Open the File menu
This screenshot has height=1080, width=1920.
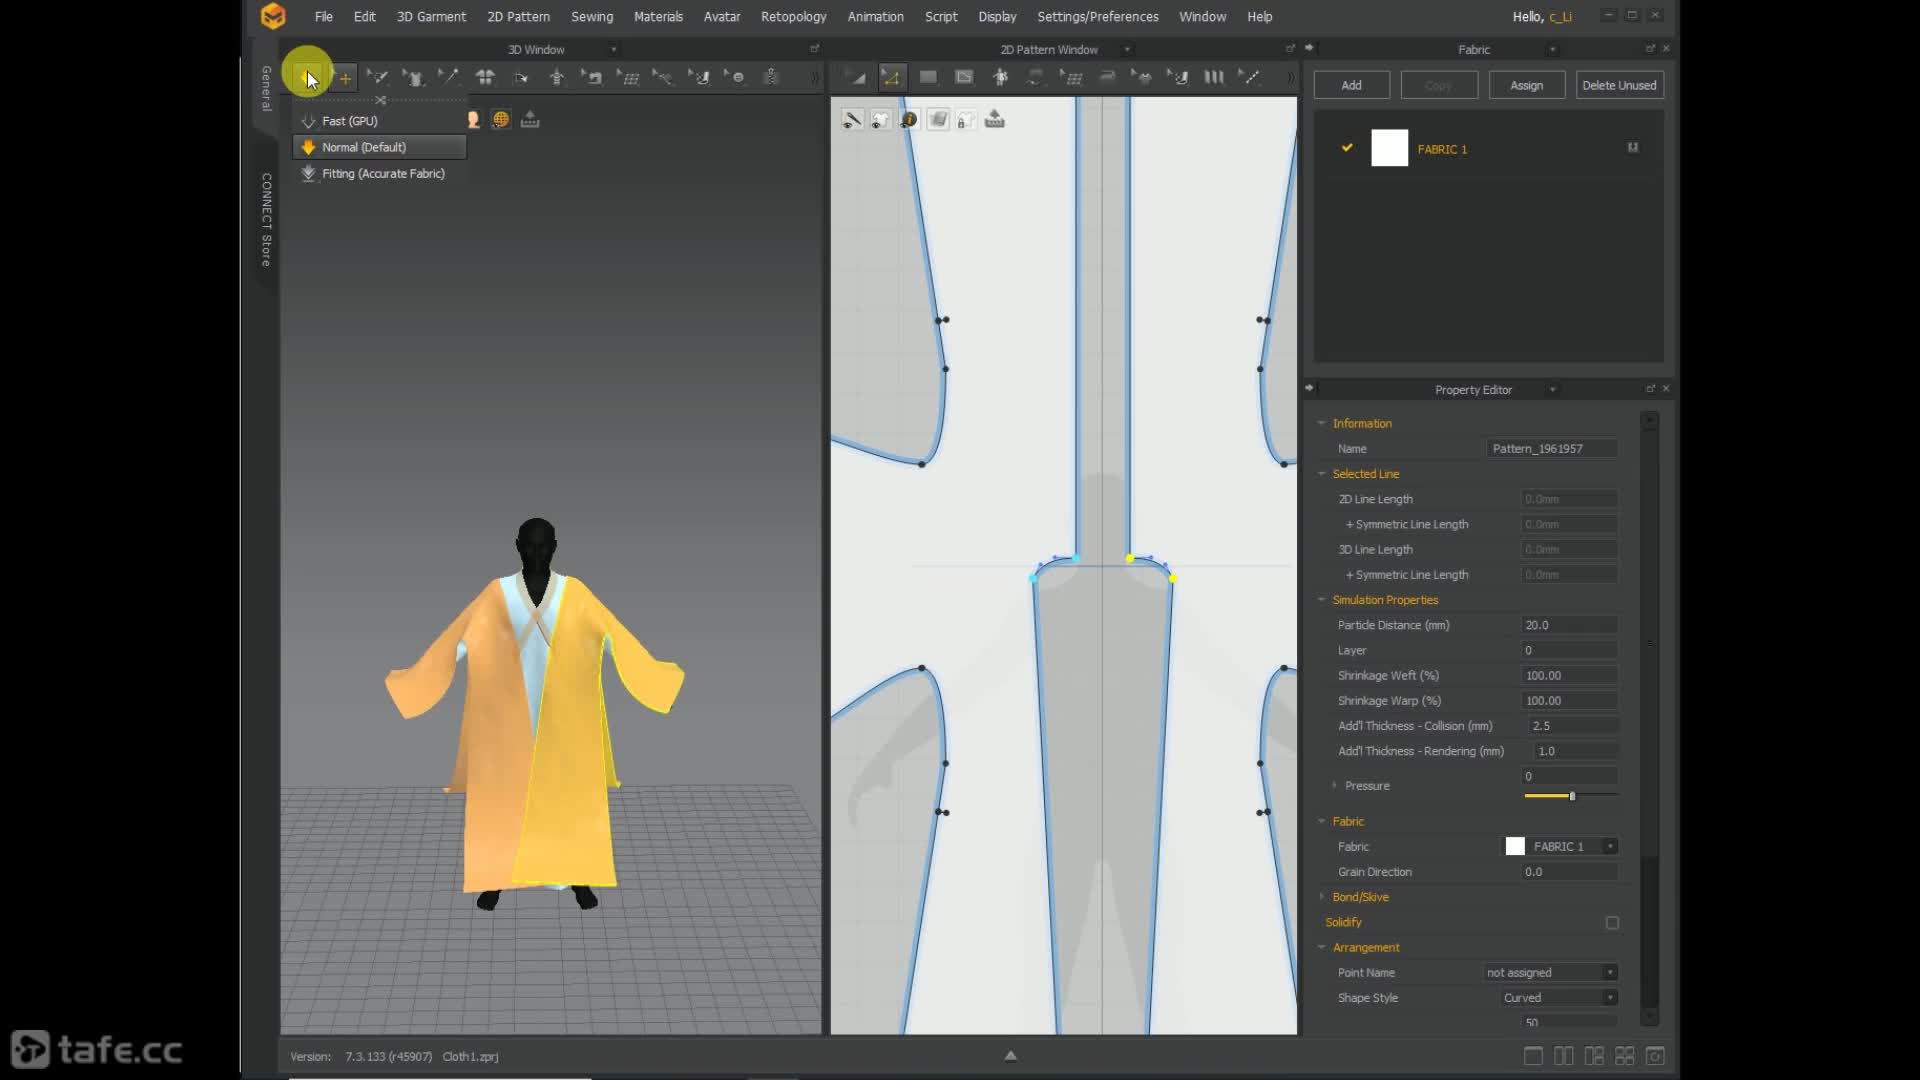tap(323, 17)
